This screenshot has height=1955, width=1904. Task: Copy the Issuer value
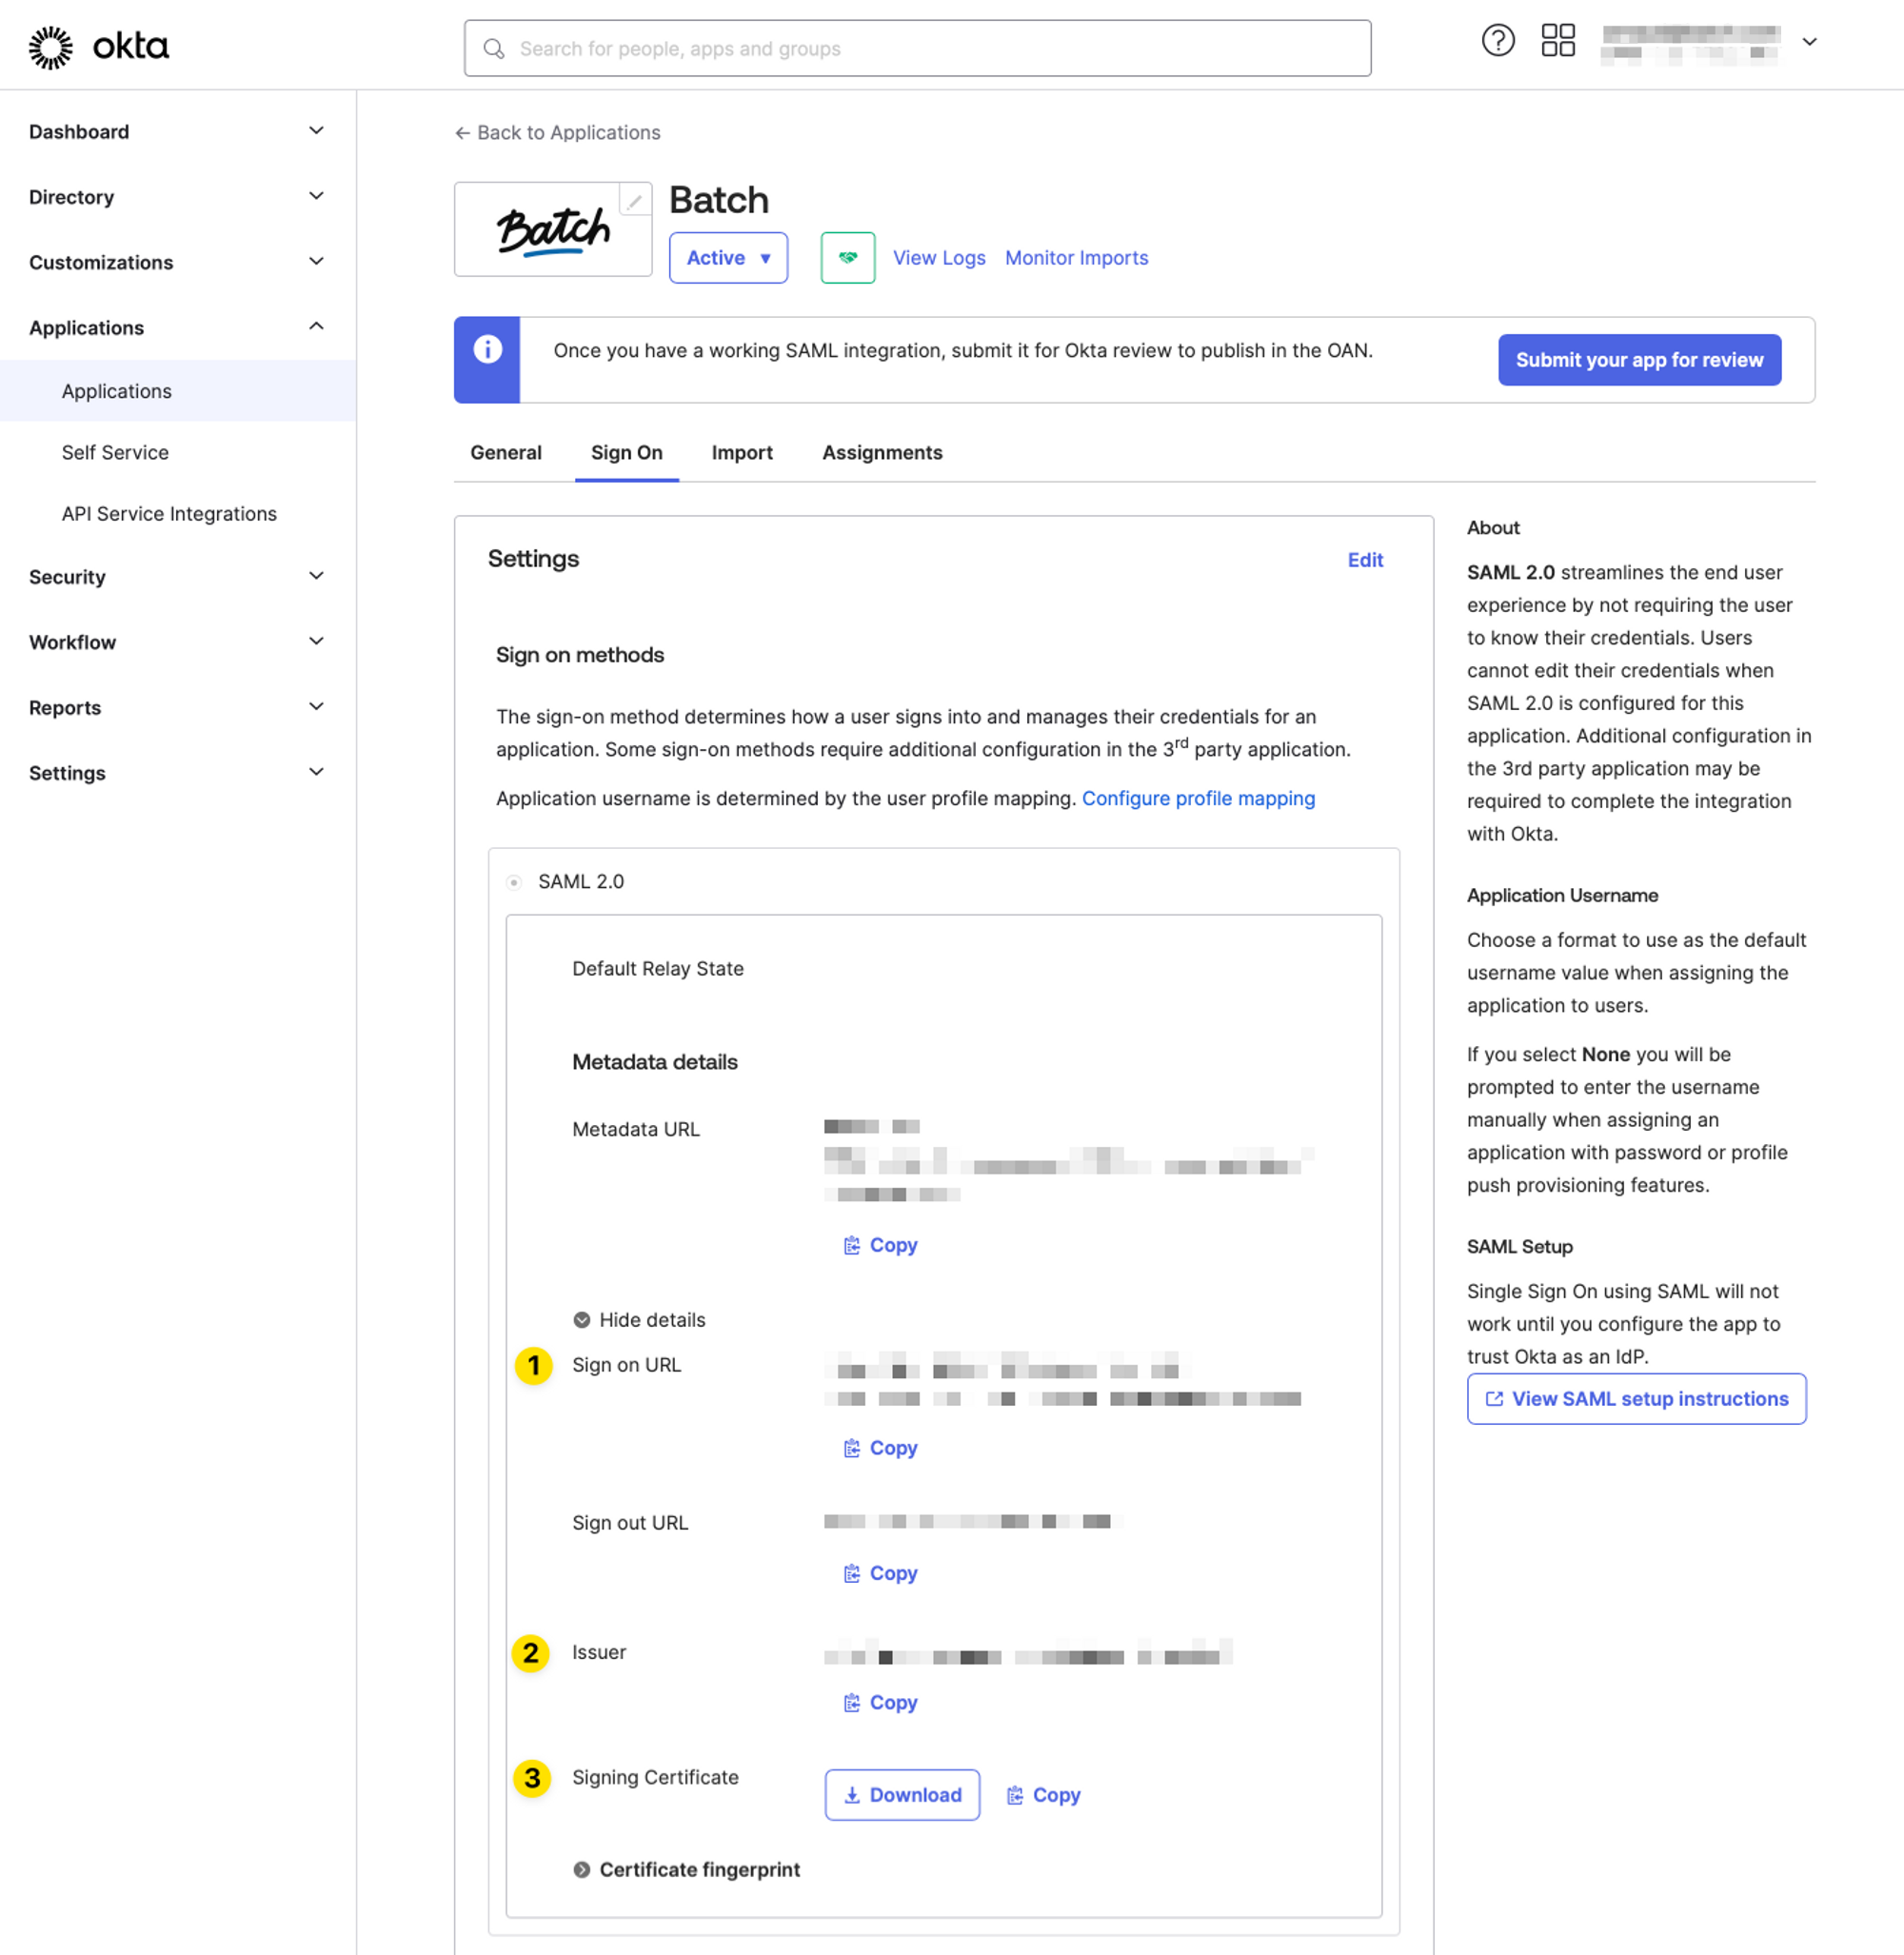(880, 1702)
